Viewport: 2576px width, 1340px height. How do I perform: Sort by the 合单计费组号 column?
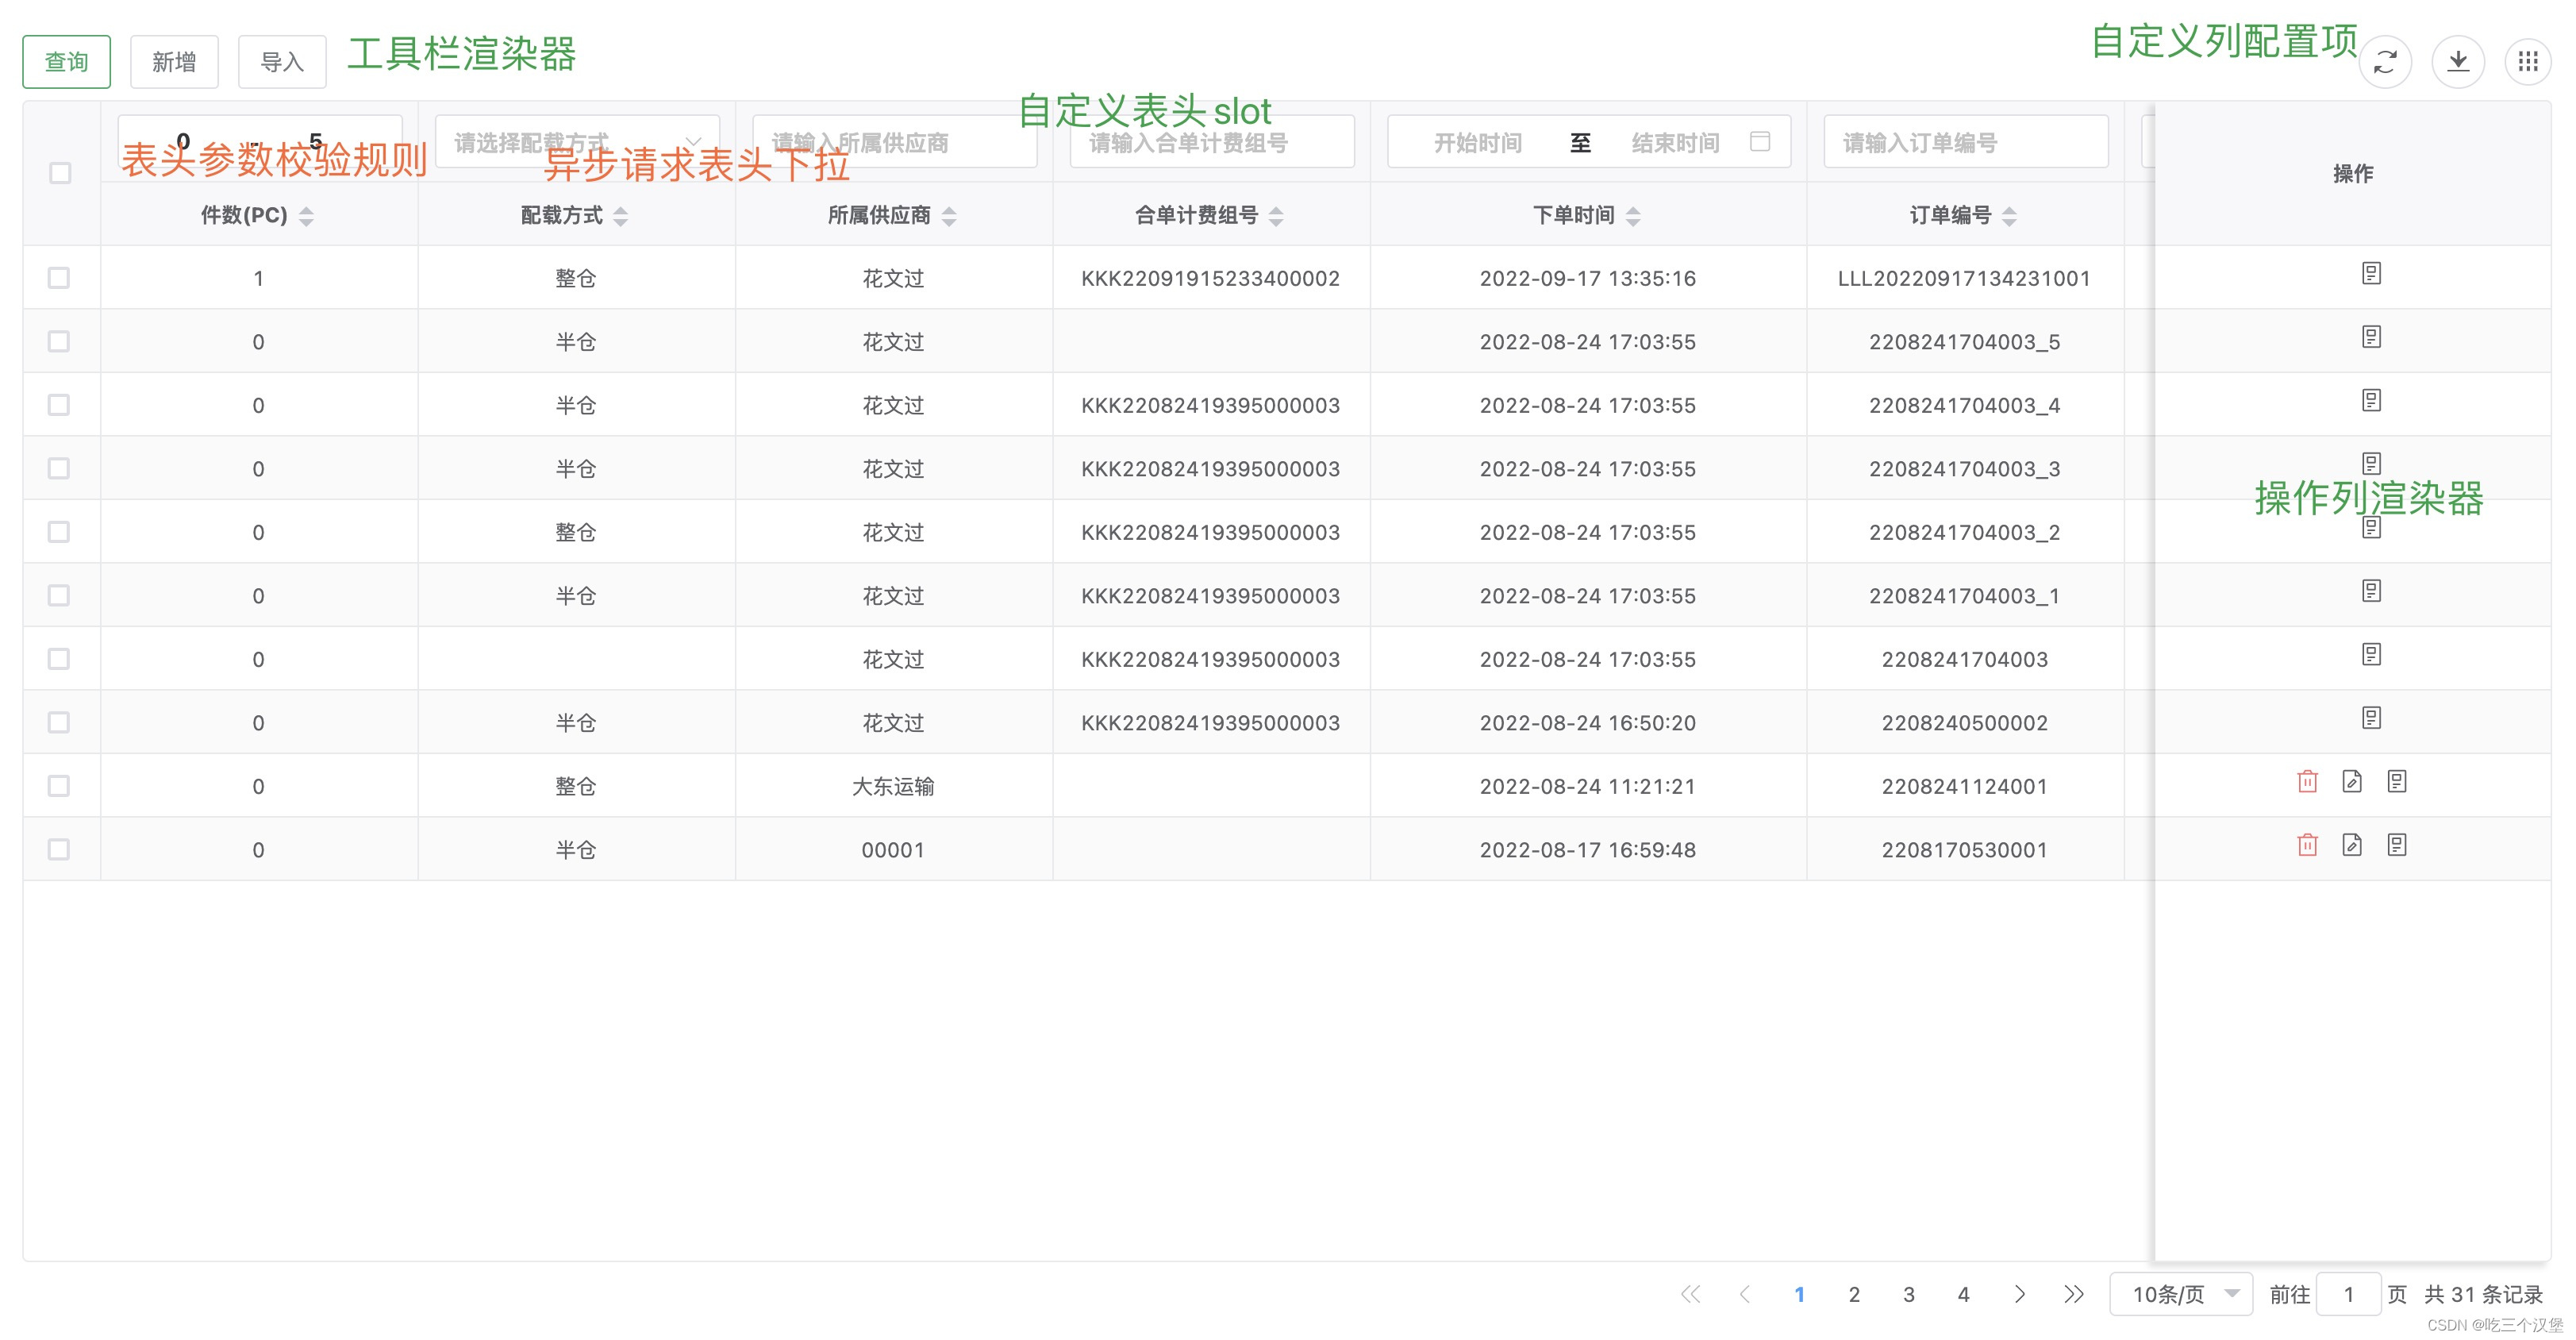click(x=1276, y=216)
